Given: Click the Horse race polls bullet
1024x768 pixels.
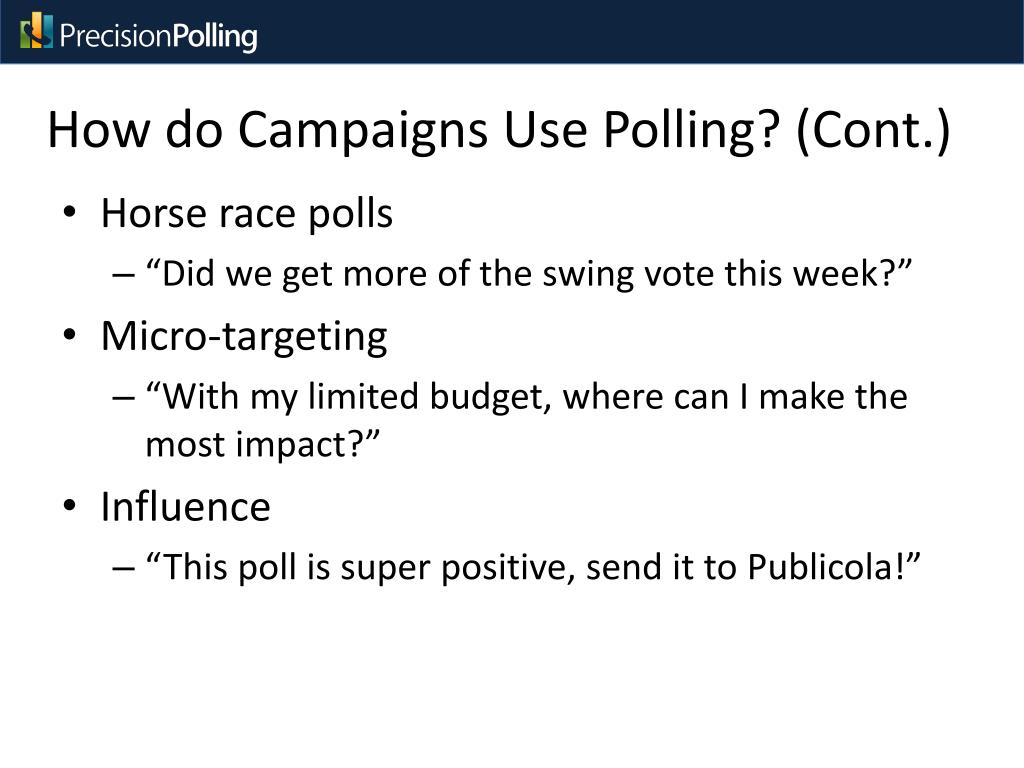Looking at the screenshot, I should 246,214.
